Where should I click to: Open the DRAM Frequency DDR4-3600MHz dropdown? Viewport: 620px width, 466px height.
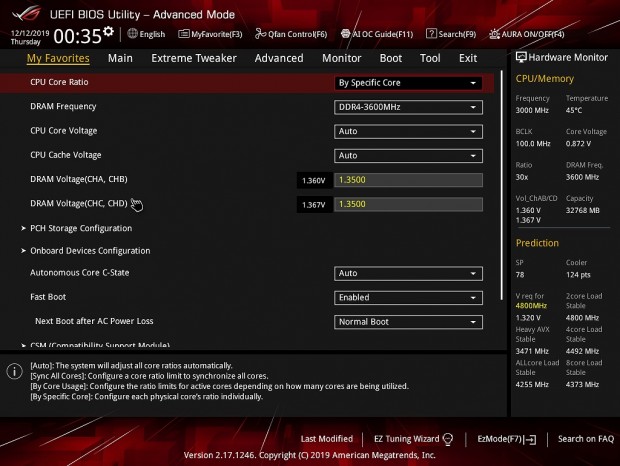point(408,108)
